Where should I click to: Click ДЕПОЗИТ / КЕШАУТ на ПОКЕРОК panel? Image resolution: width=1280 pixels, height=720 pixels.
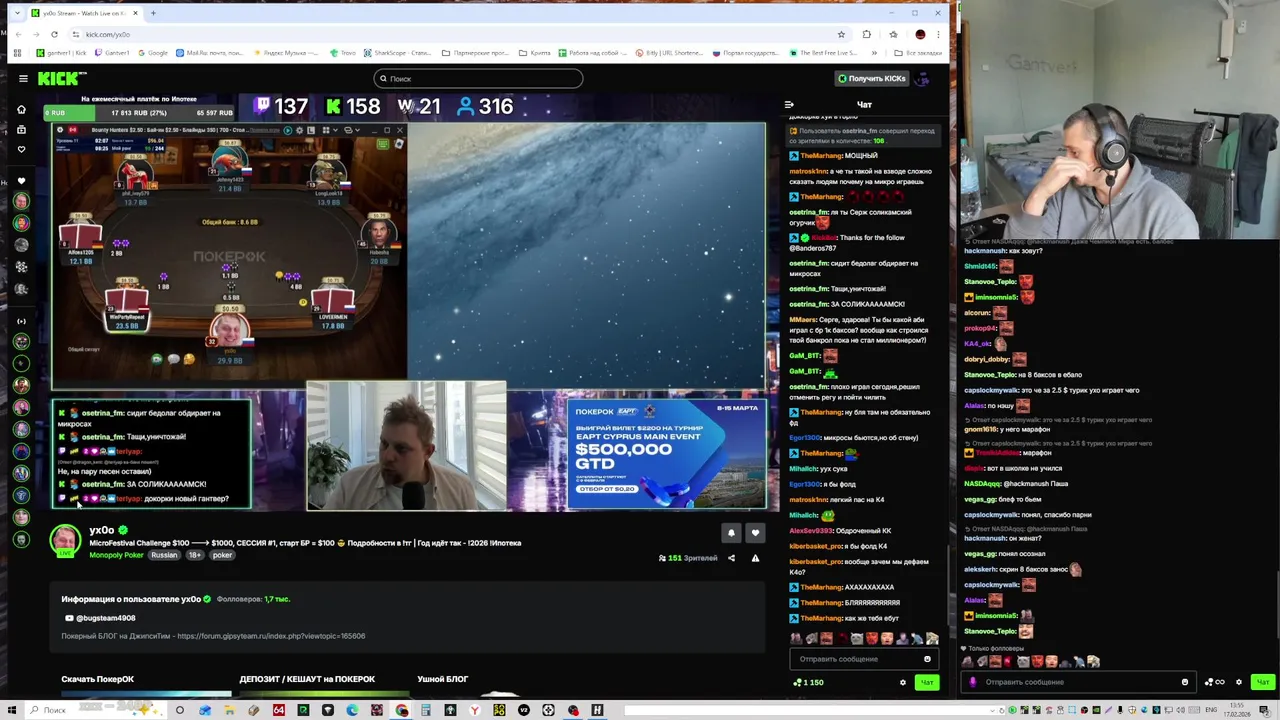point(307,679)
